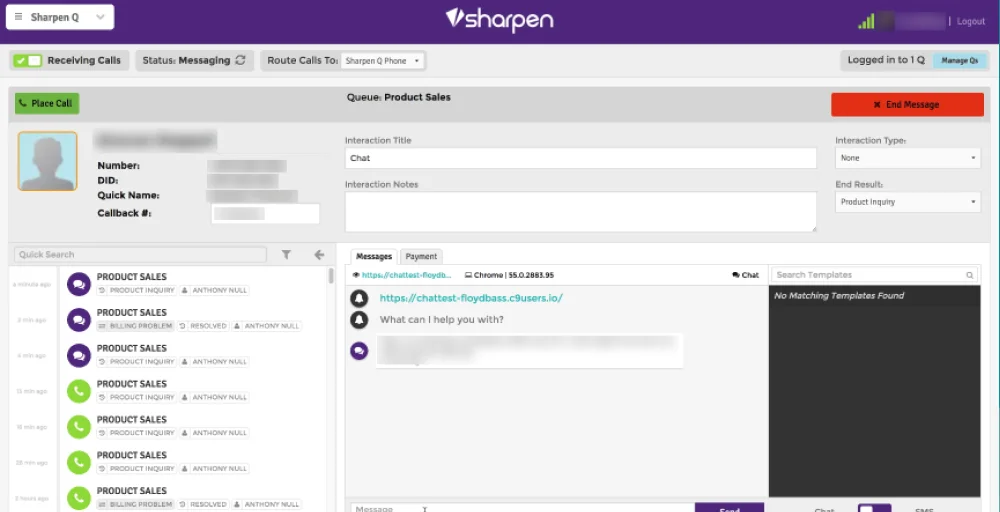Click phone icon of the '18 min ago' entry
Screen dimensions: 1000x512
tap(78, 427)
